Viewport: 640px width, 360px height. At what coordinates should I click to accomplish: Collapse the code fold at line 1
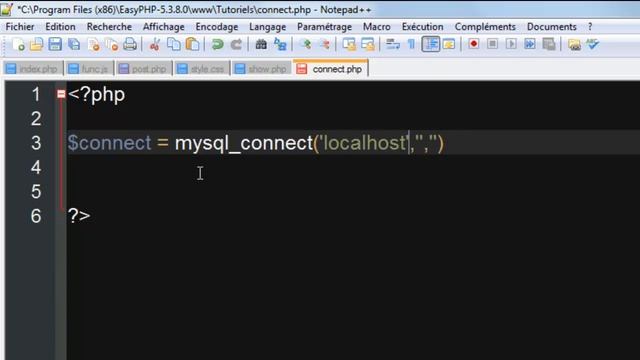coord(61,94)
